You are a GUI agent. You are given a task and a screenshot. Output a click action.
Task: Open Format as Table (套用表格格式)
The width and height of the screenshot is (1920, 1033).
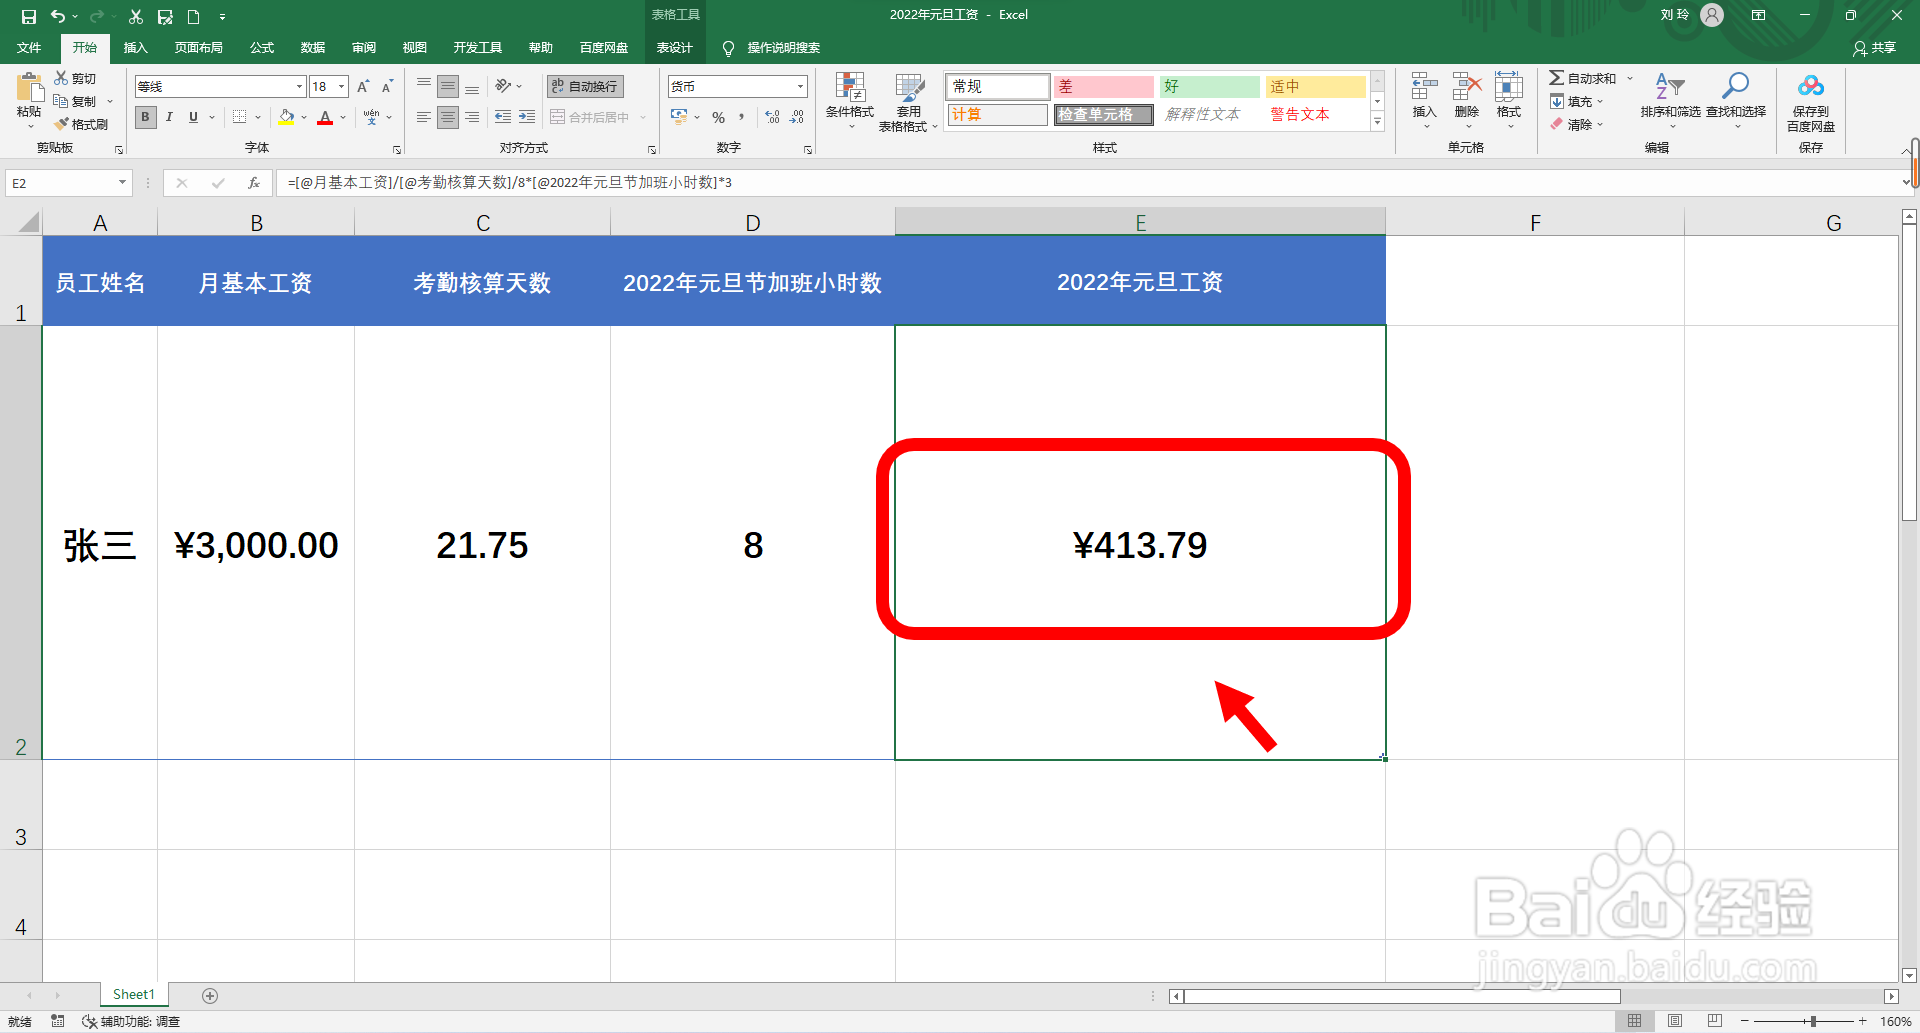point(908,102)
